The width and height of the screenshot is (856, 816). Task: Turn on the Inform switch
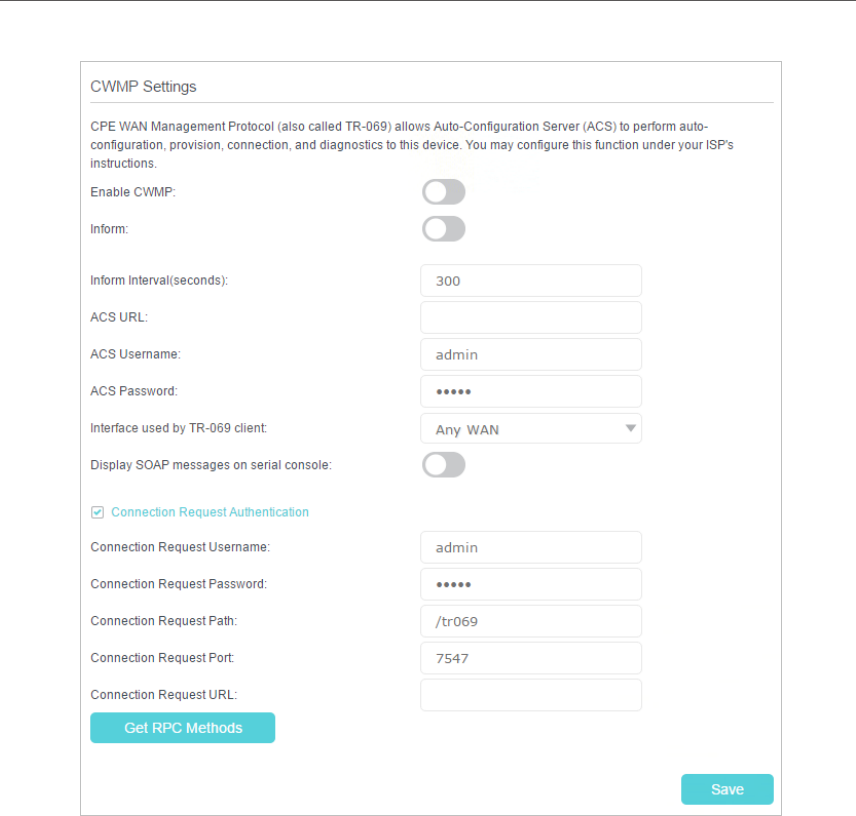443,229
